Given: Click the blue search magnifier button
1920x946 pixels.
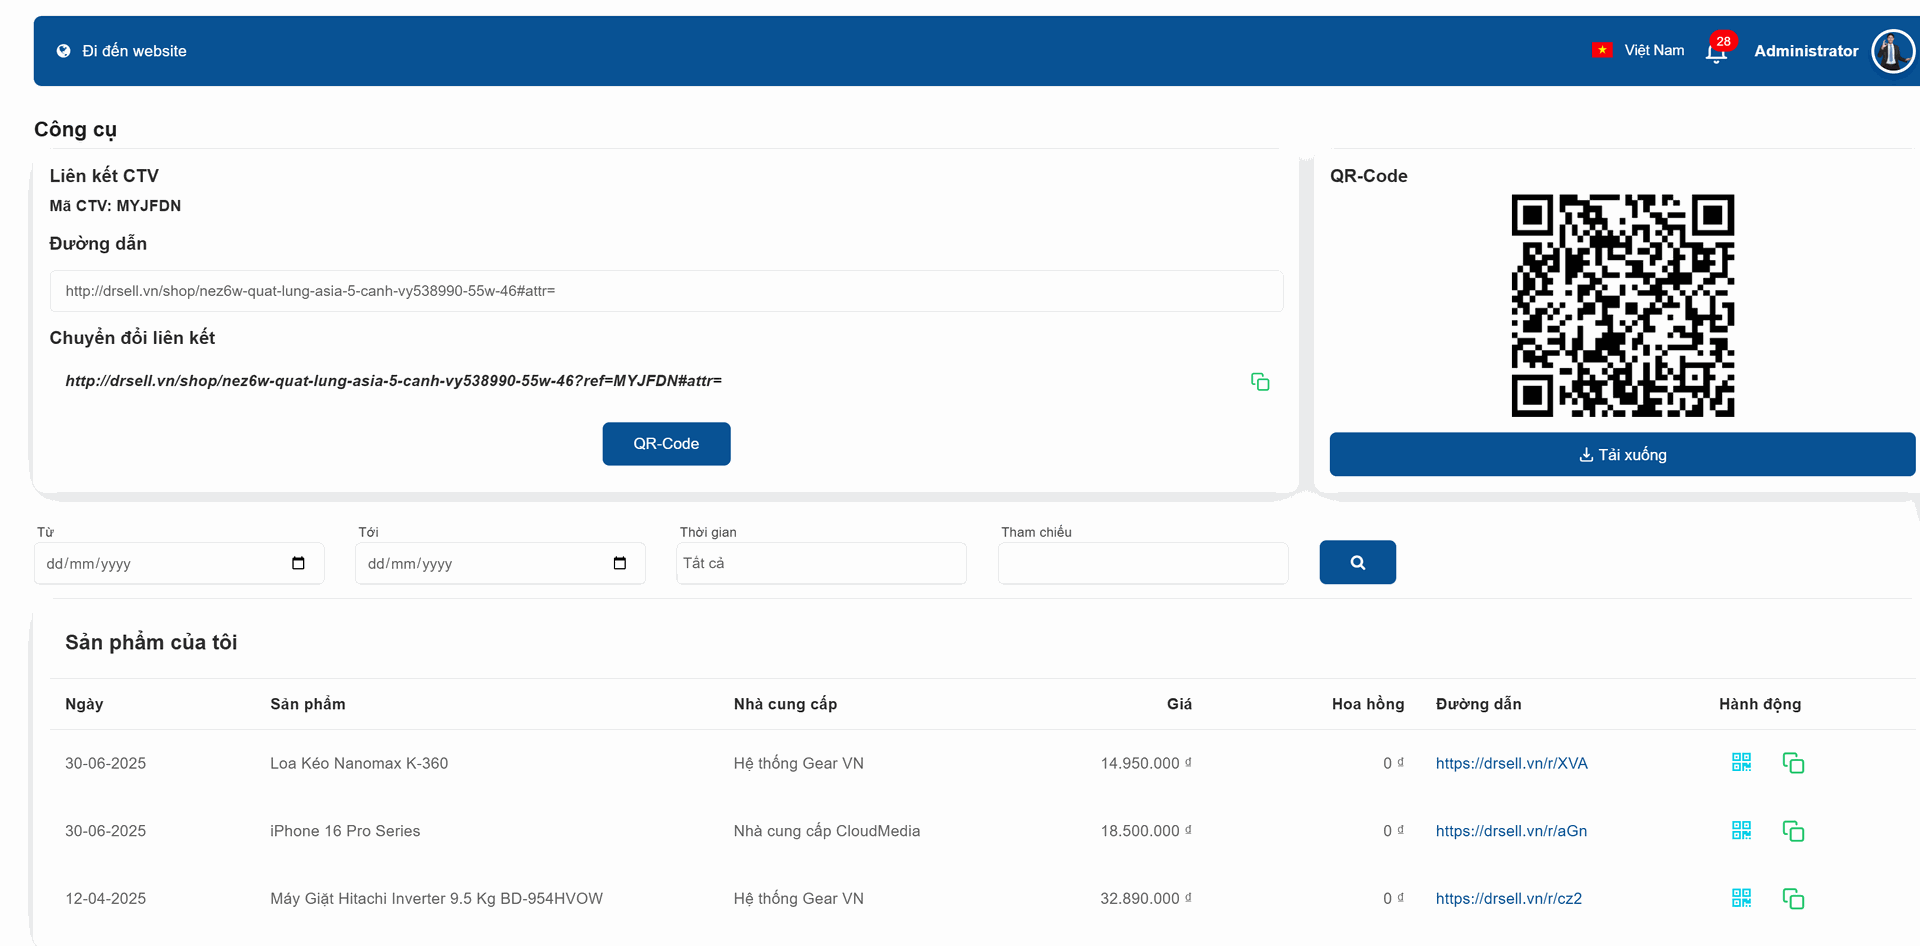Looking at the screenshot, I should [1358, 562].
